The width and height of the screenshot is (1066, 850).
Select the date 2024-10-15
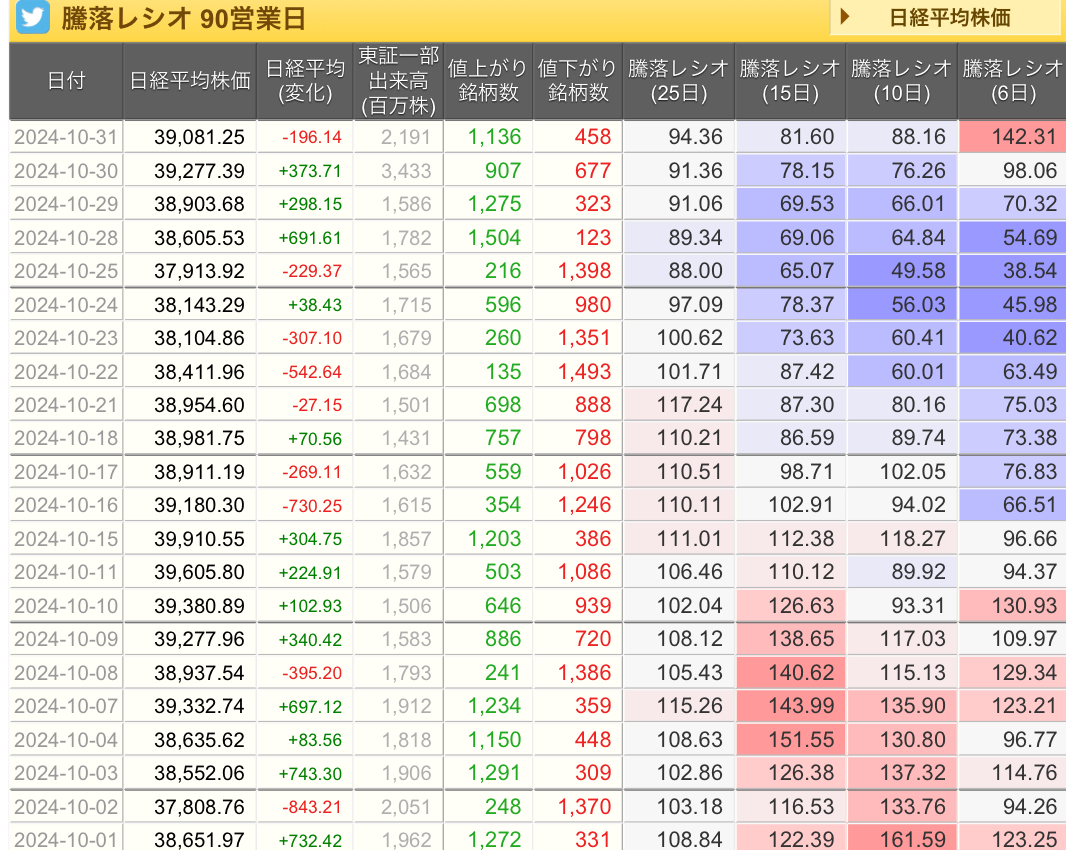66,539
